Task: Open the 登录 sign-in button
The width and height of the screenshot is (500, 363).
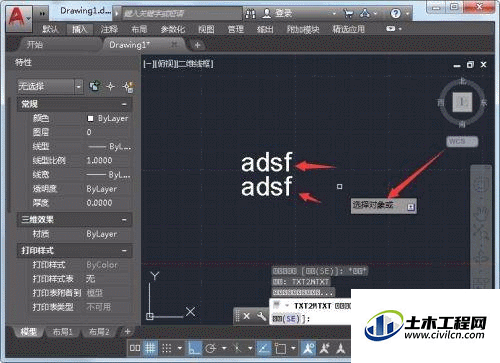Action: tap(277, 14)
